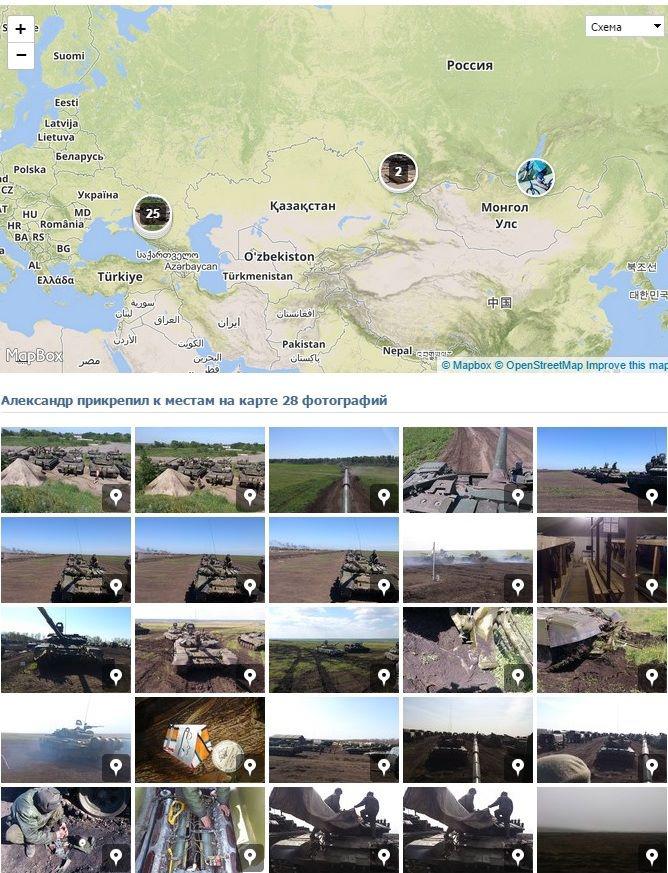Open the single photo marker near Mongolia
The image size is (668, 873).
click(535, 178)
